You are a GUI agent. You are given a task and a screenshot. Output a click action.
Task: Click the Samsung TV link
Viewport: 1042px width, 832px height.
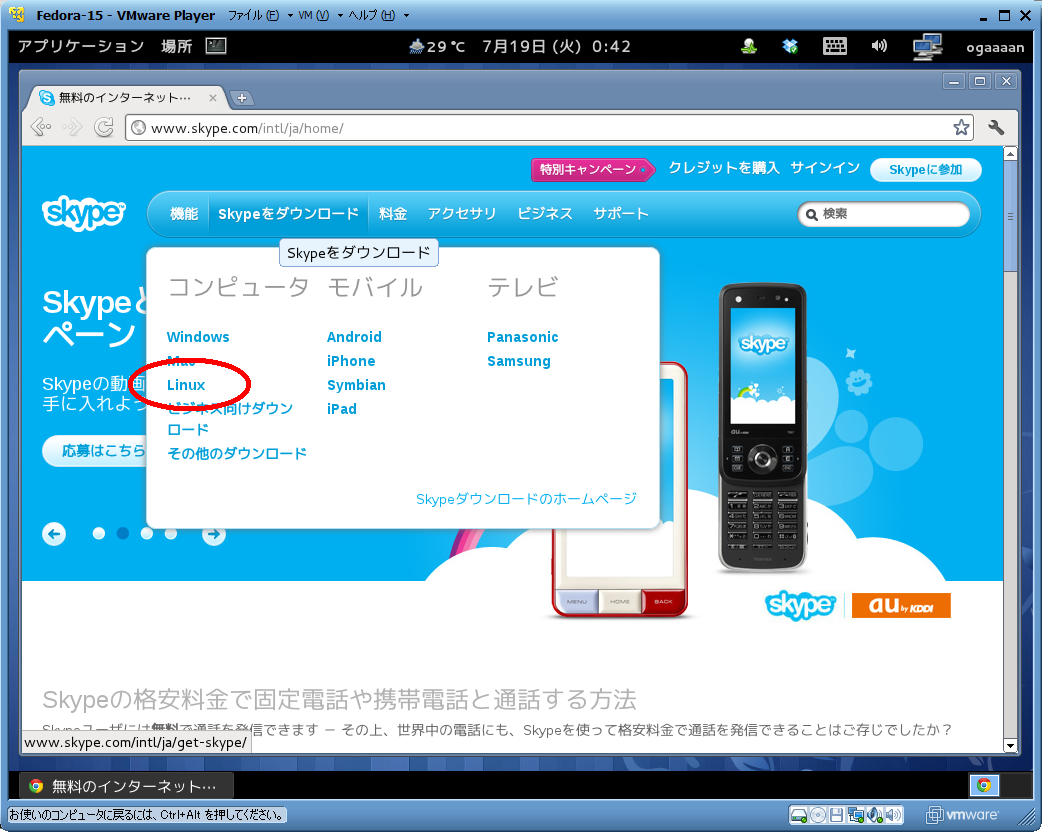(x=519, y=361)
